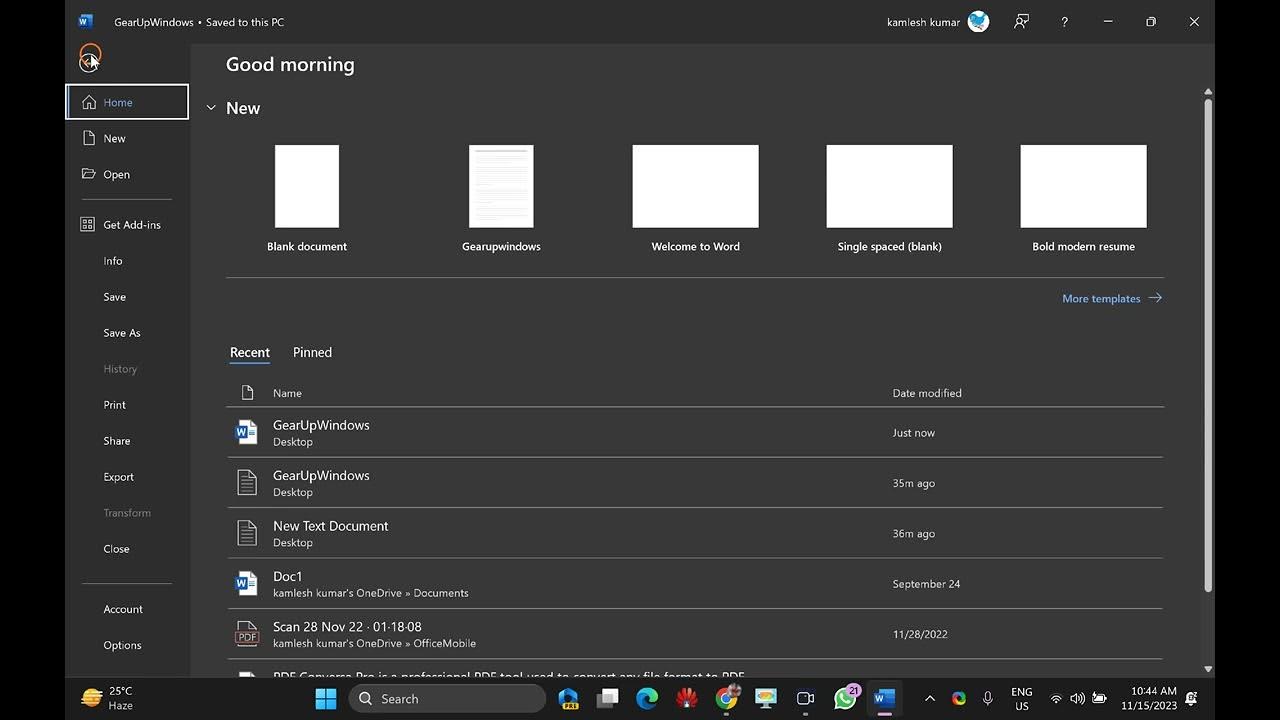
Task: Click the document icon in the Name column header
Action: coord(247,393)
